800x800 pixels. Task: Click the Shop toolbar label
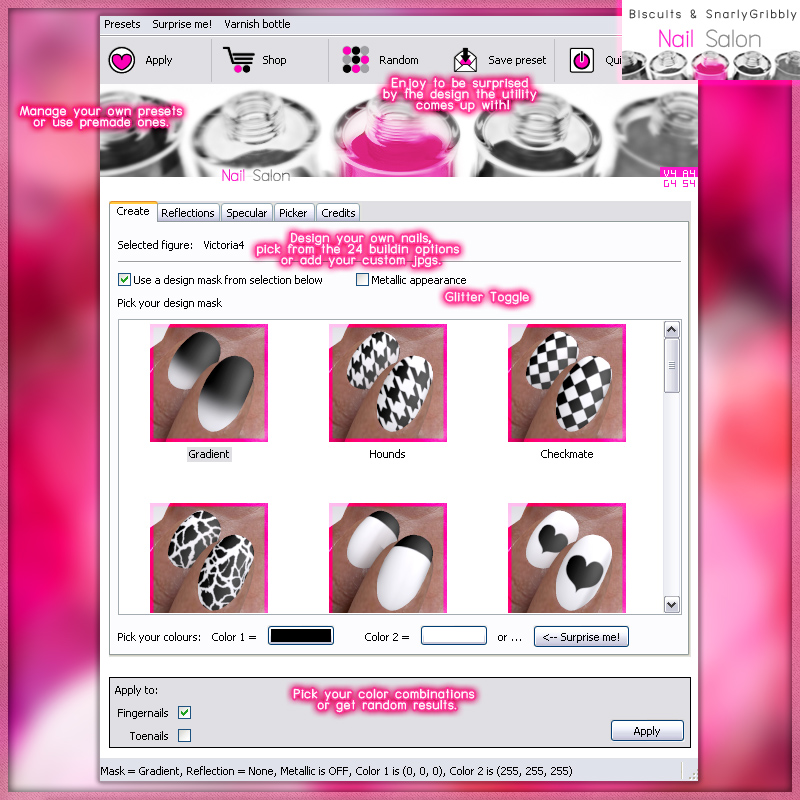tap(274, 60)
